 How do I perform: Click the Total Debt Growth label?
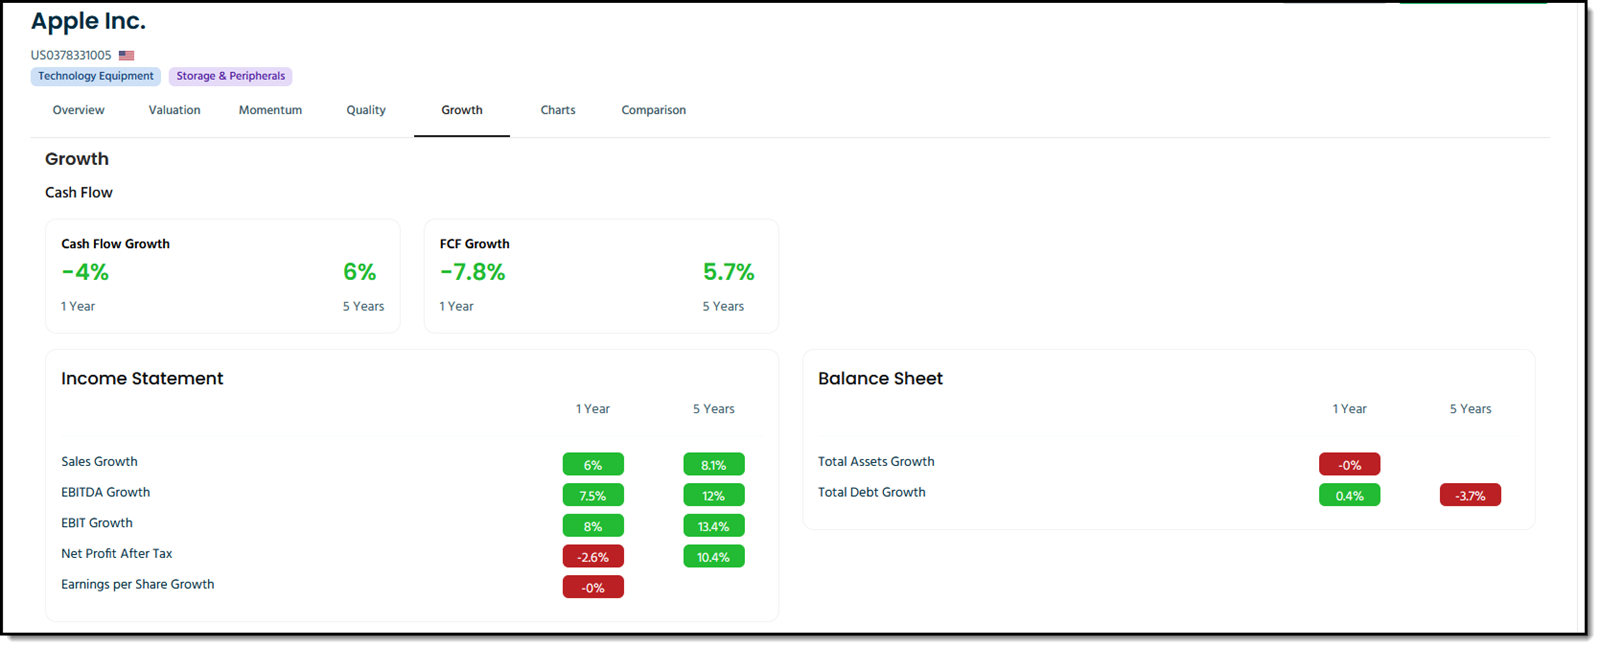[x=872, y=493]
